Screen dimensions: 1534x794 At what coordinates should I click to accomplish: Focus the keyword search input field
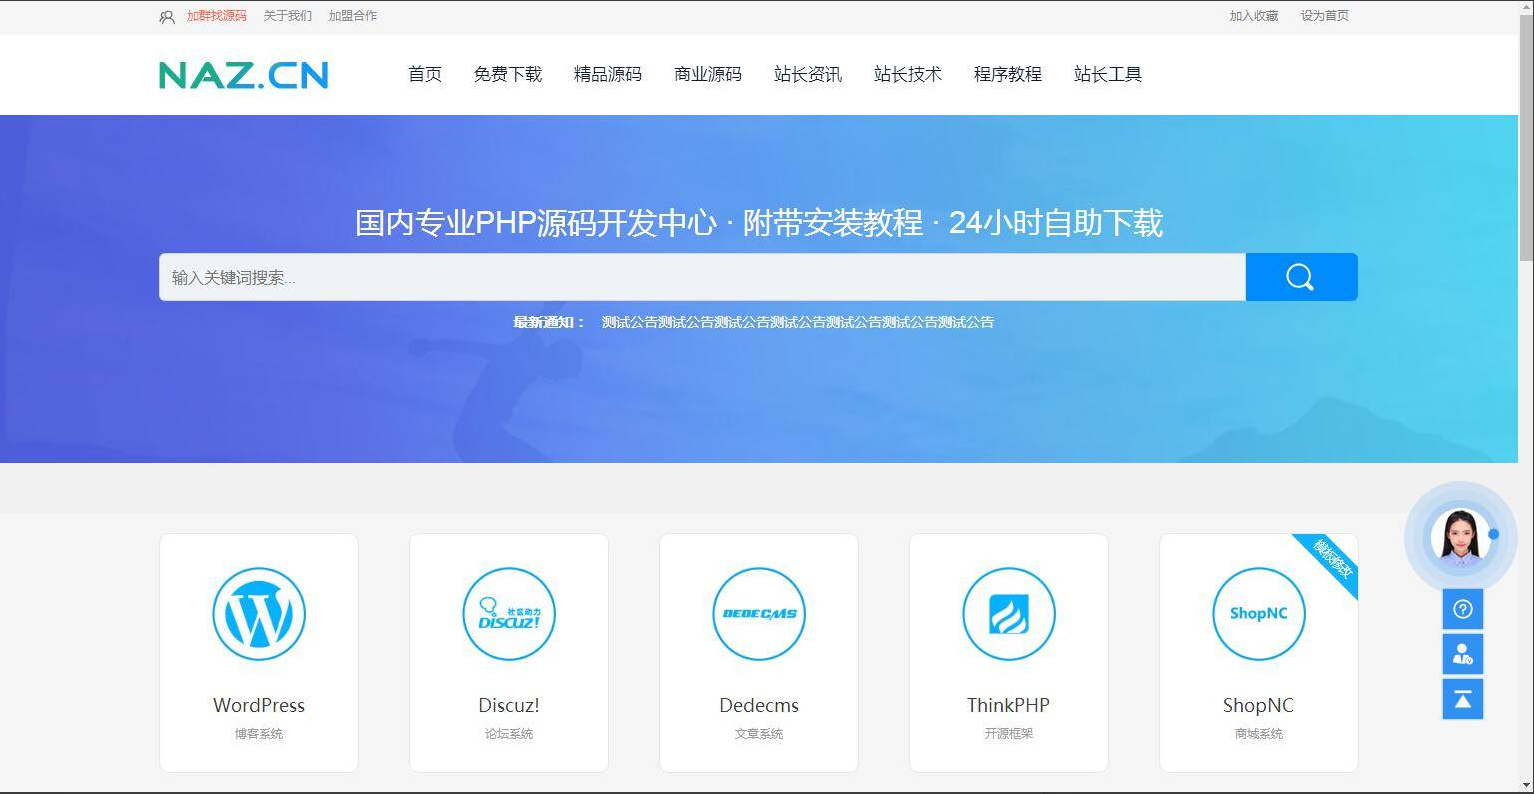coord(700,277)
